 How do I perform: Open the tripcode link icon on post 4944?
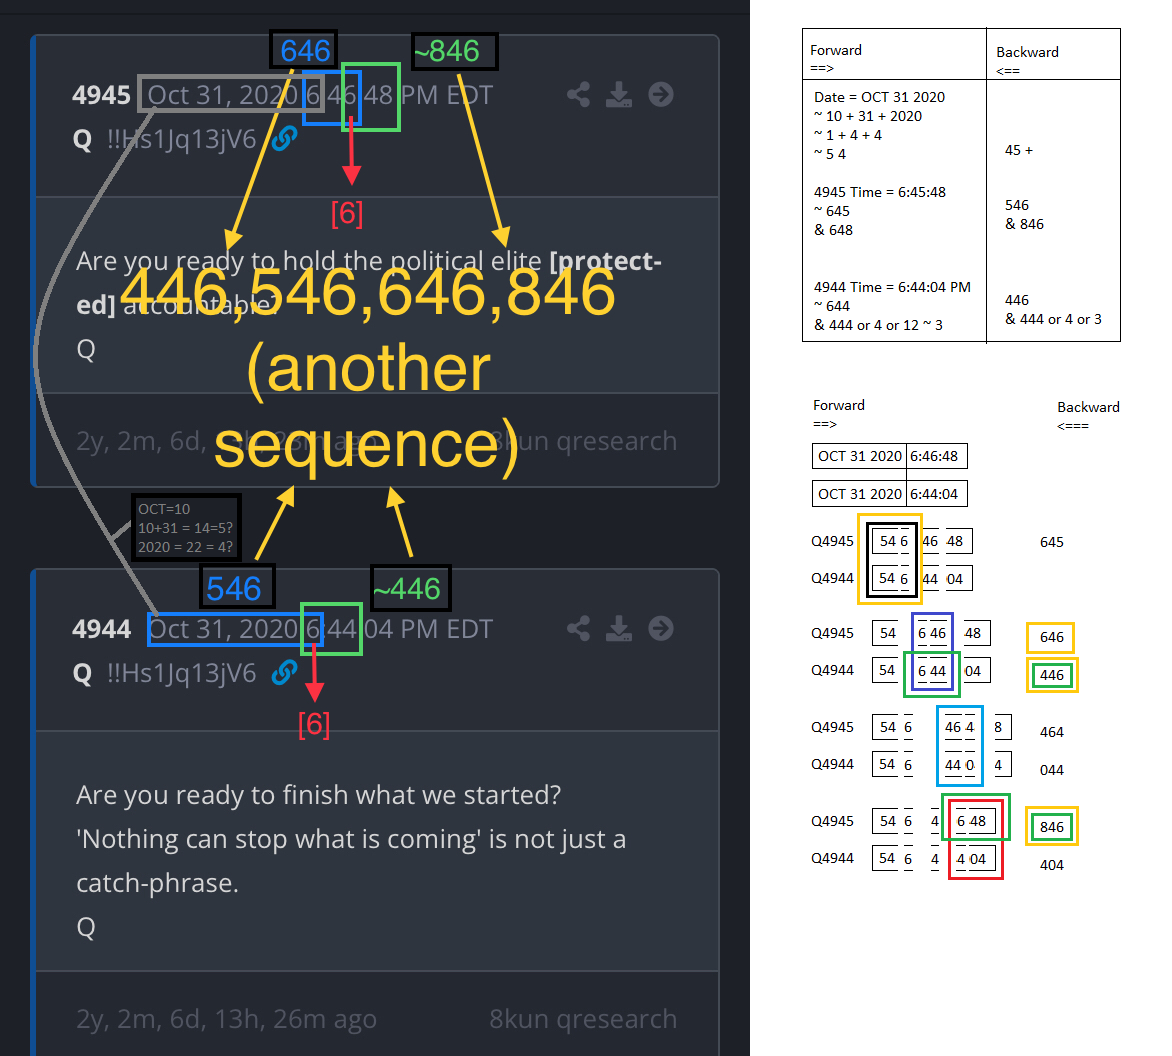click(x=284, y=673)
